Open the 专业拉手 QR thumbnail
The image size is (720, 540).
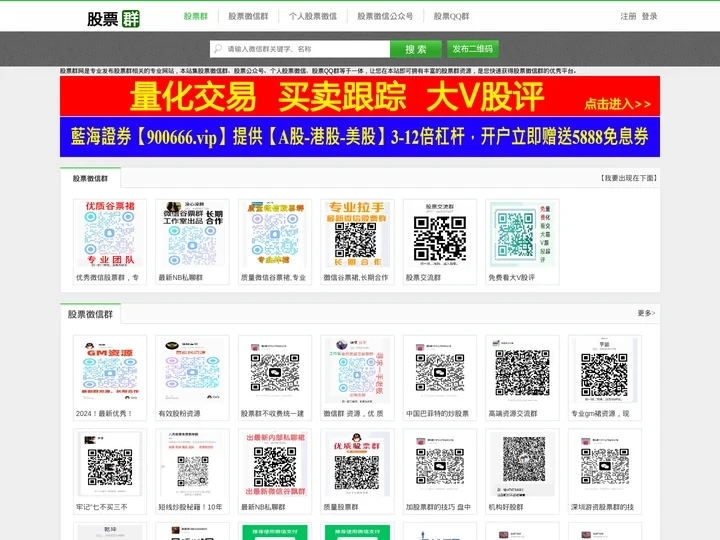[x=357, y=234]
